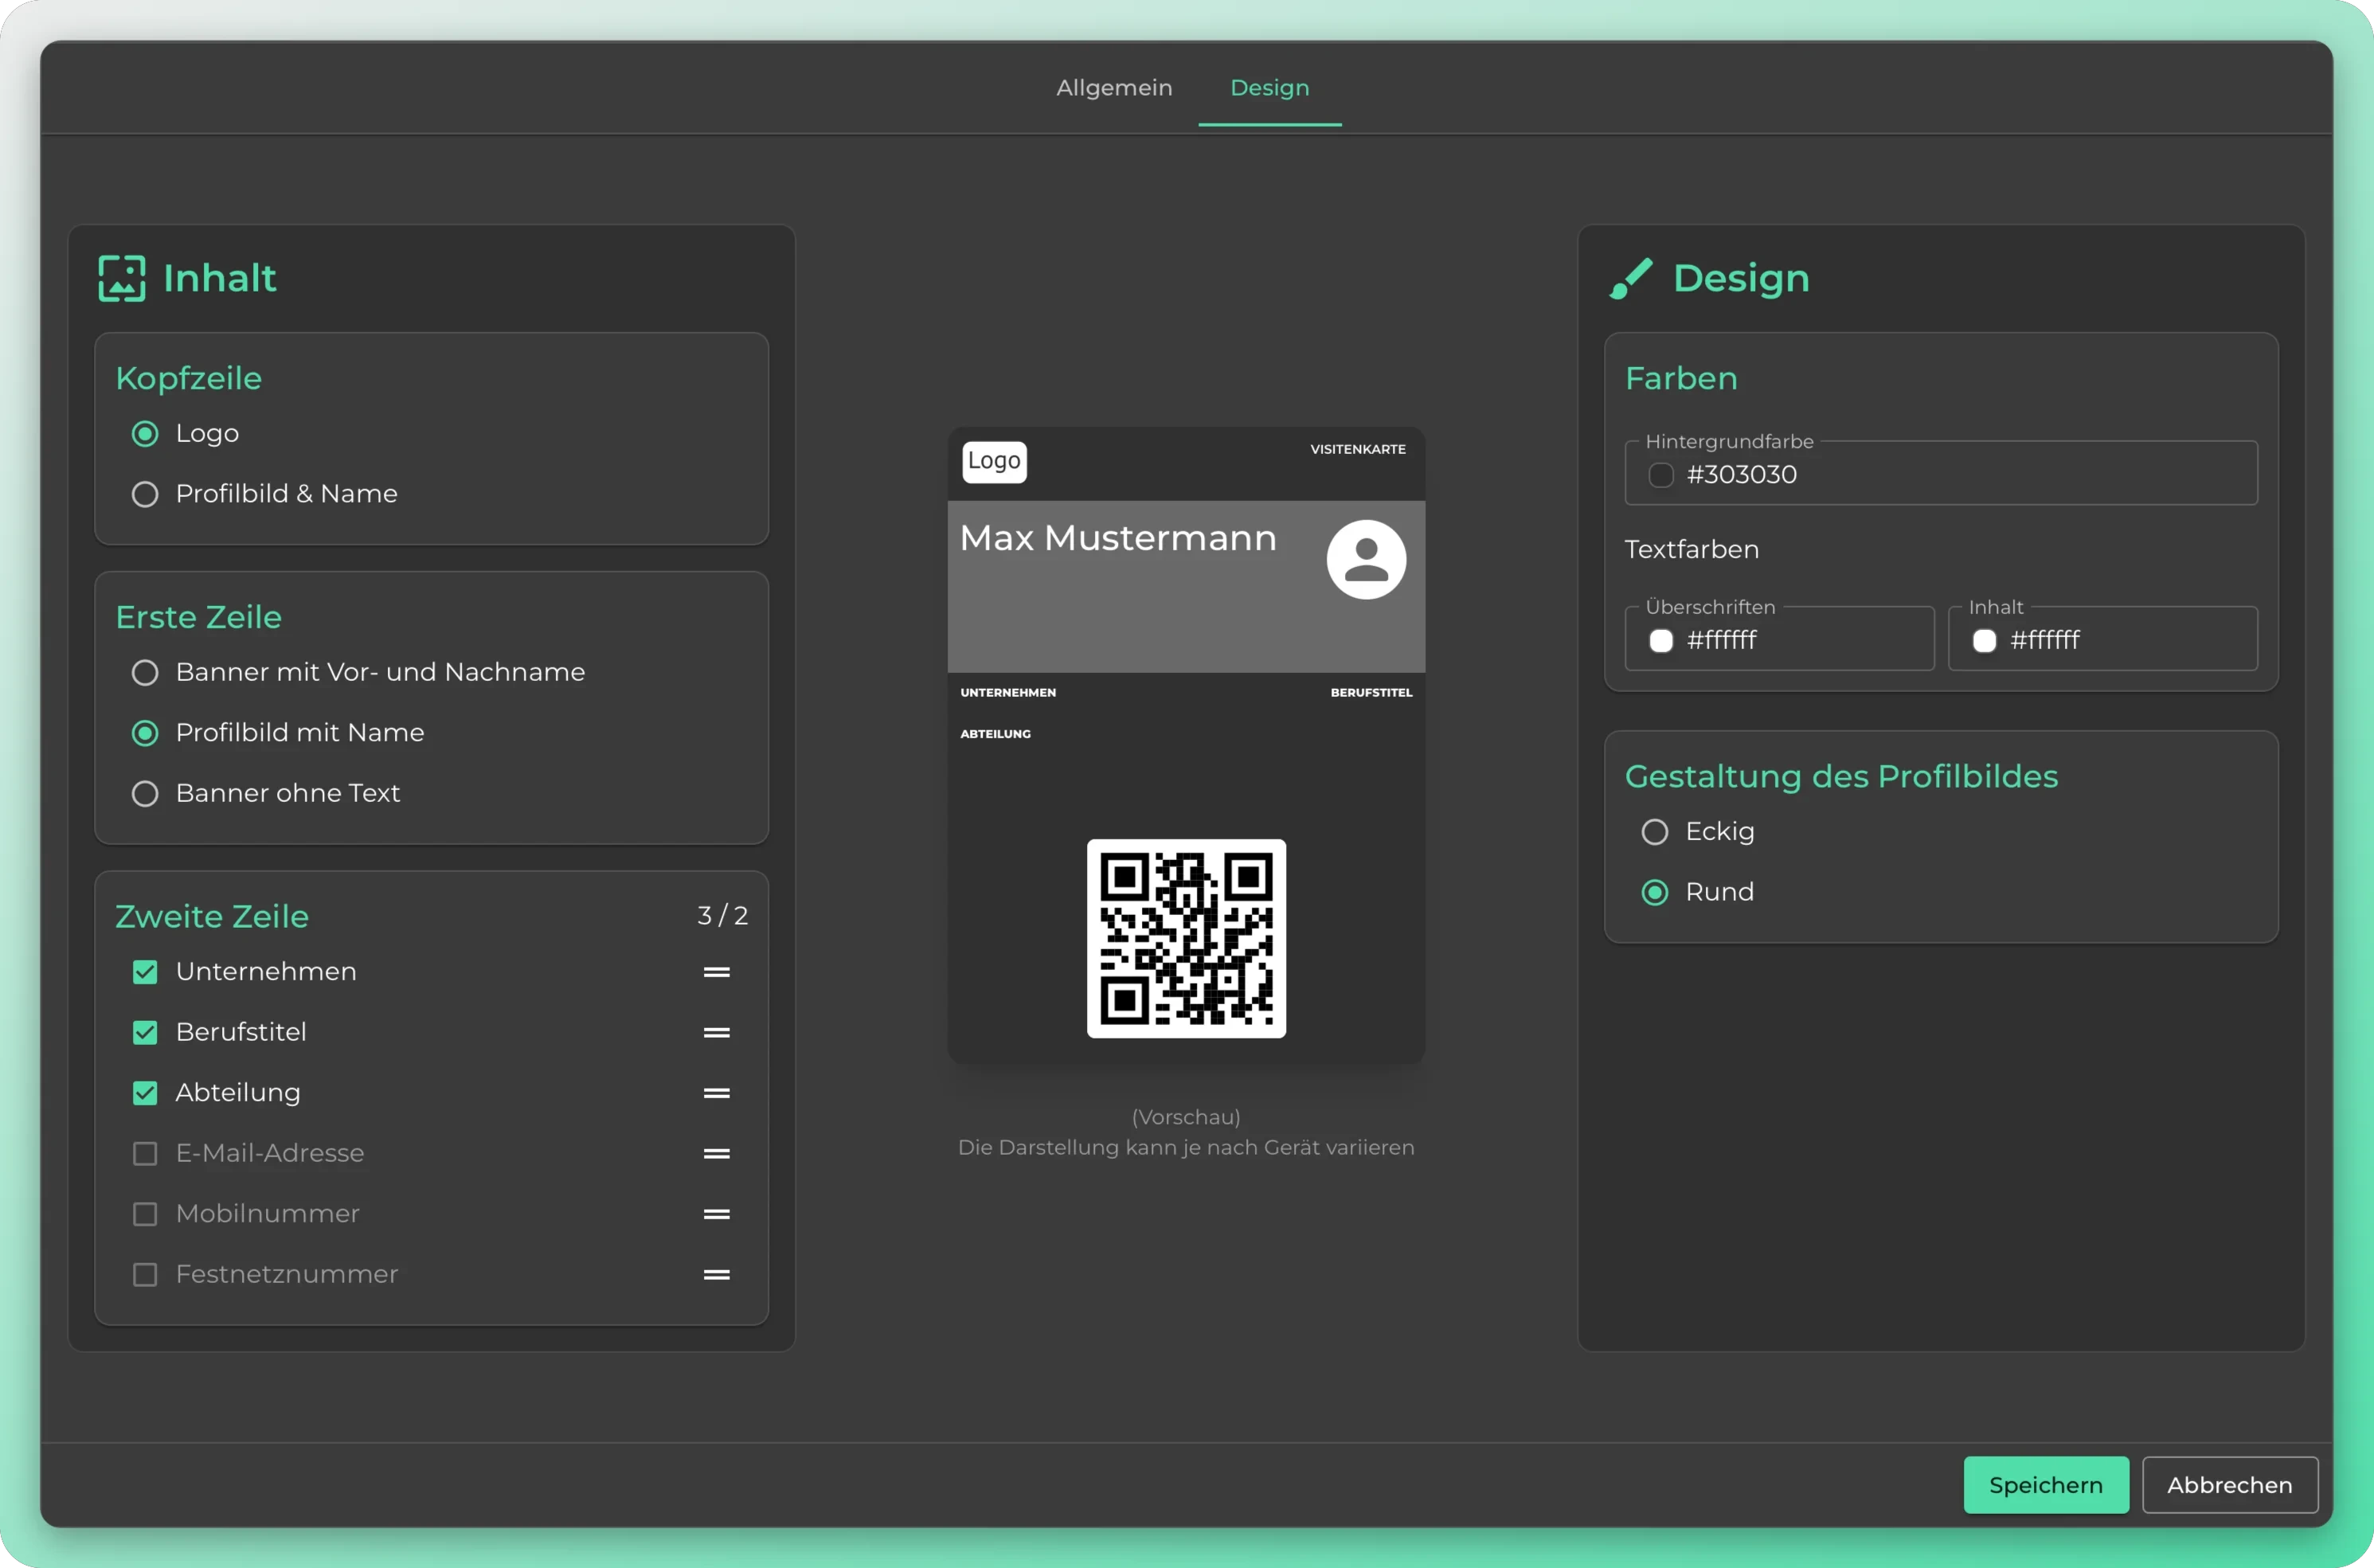
Task: Choose Banner ohne Text option
Action: [x=145, y=793]
